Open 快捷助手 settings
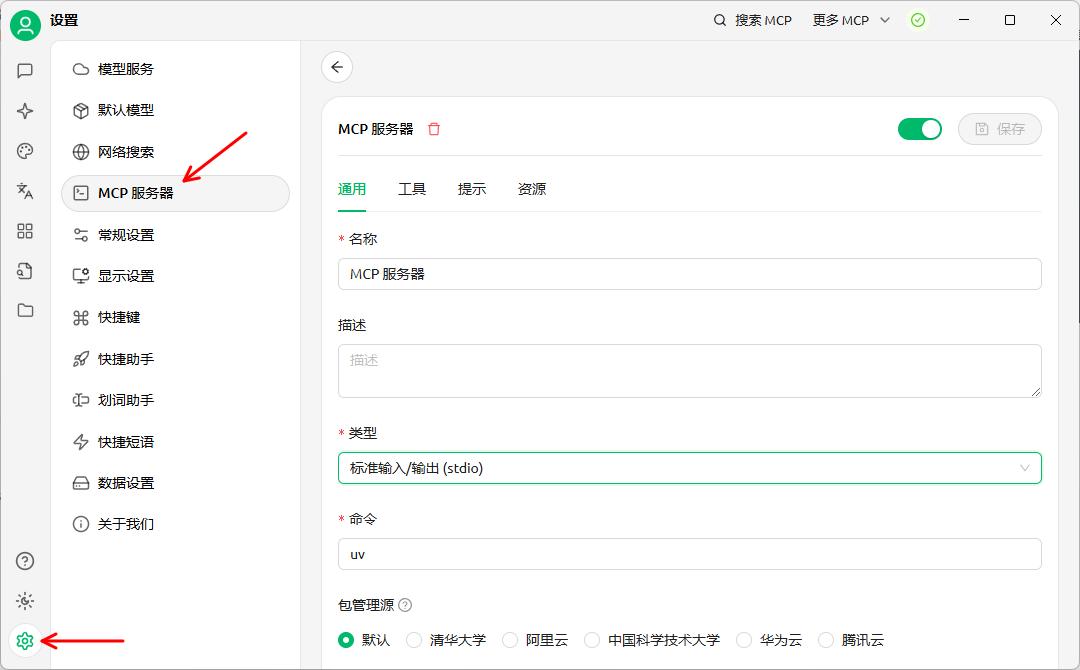Viewport: 1080px width, 670px height. pos(175,359)
